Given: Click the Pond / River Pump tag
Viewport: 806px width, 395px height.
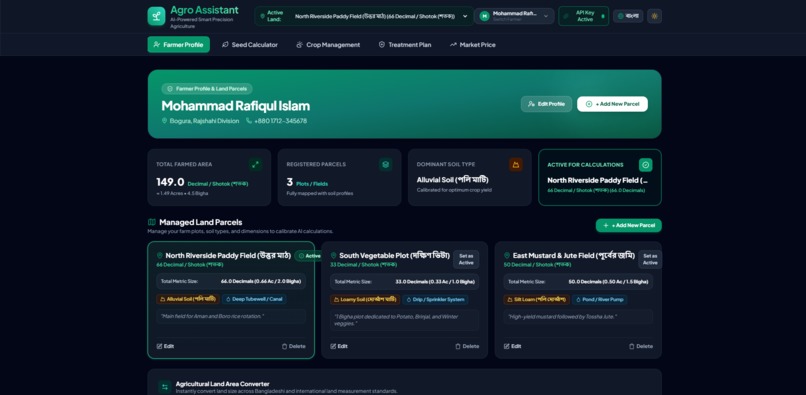Looking at the screenshot, I should 599,299.
